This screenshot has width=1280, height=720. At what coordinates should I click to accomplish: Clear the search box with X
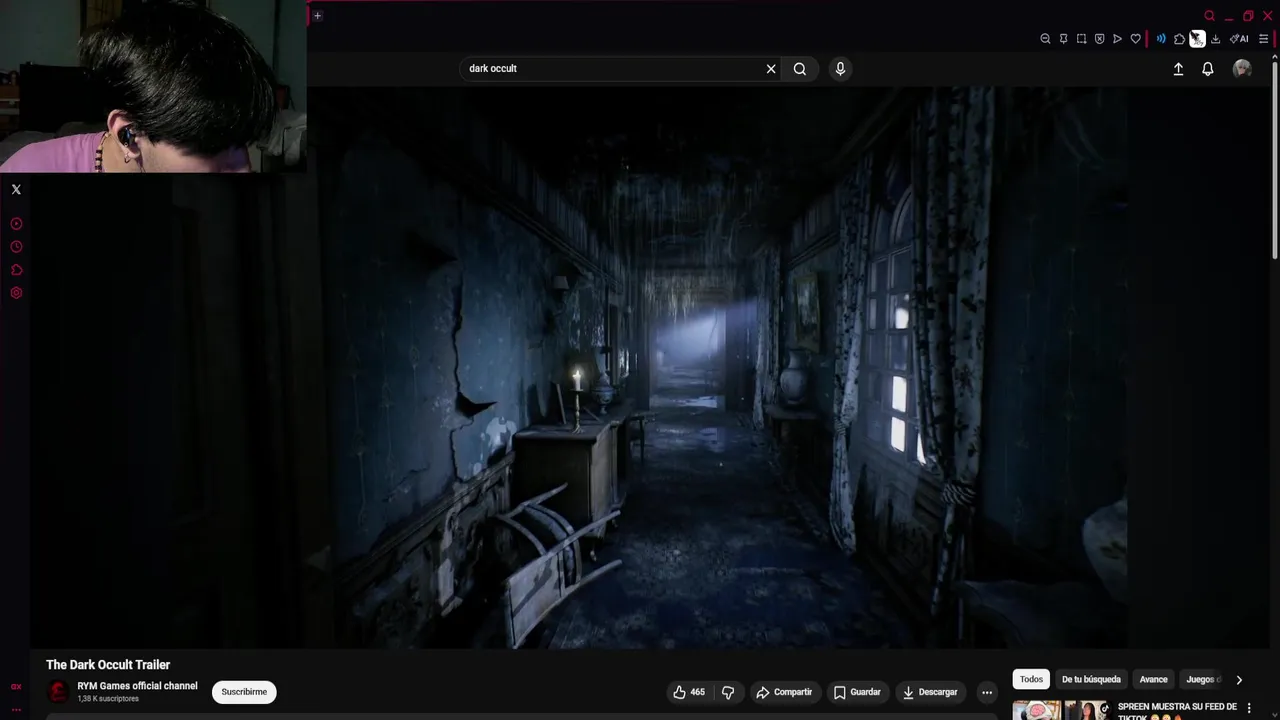(x=771, y=69)
